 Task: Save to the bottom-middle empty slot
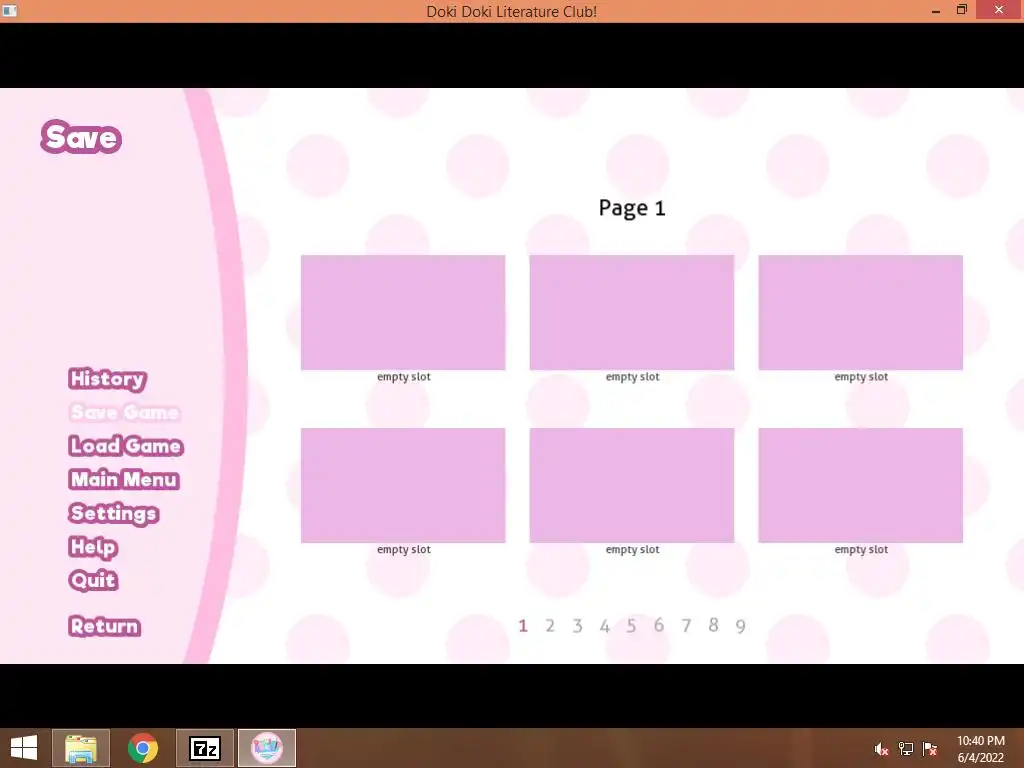pyautogui.click(x=632, y=485)
